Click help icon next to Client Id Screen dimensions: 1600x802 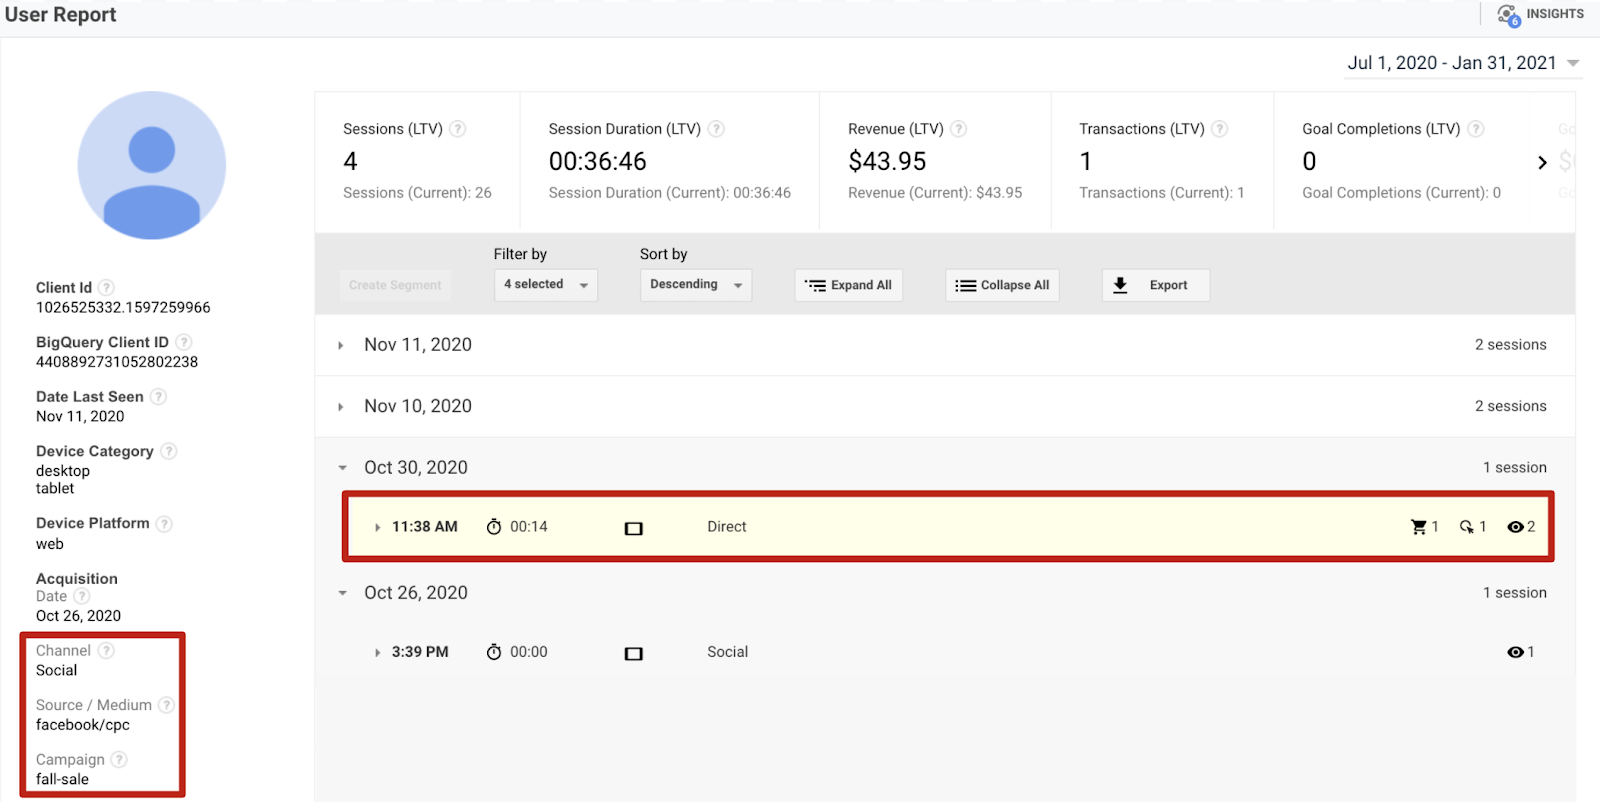click(106, 288)
